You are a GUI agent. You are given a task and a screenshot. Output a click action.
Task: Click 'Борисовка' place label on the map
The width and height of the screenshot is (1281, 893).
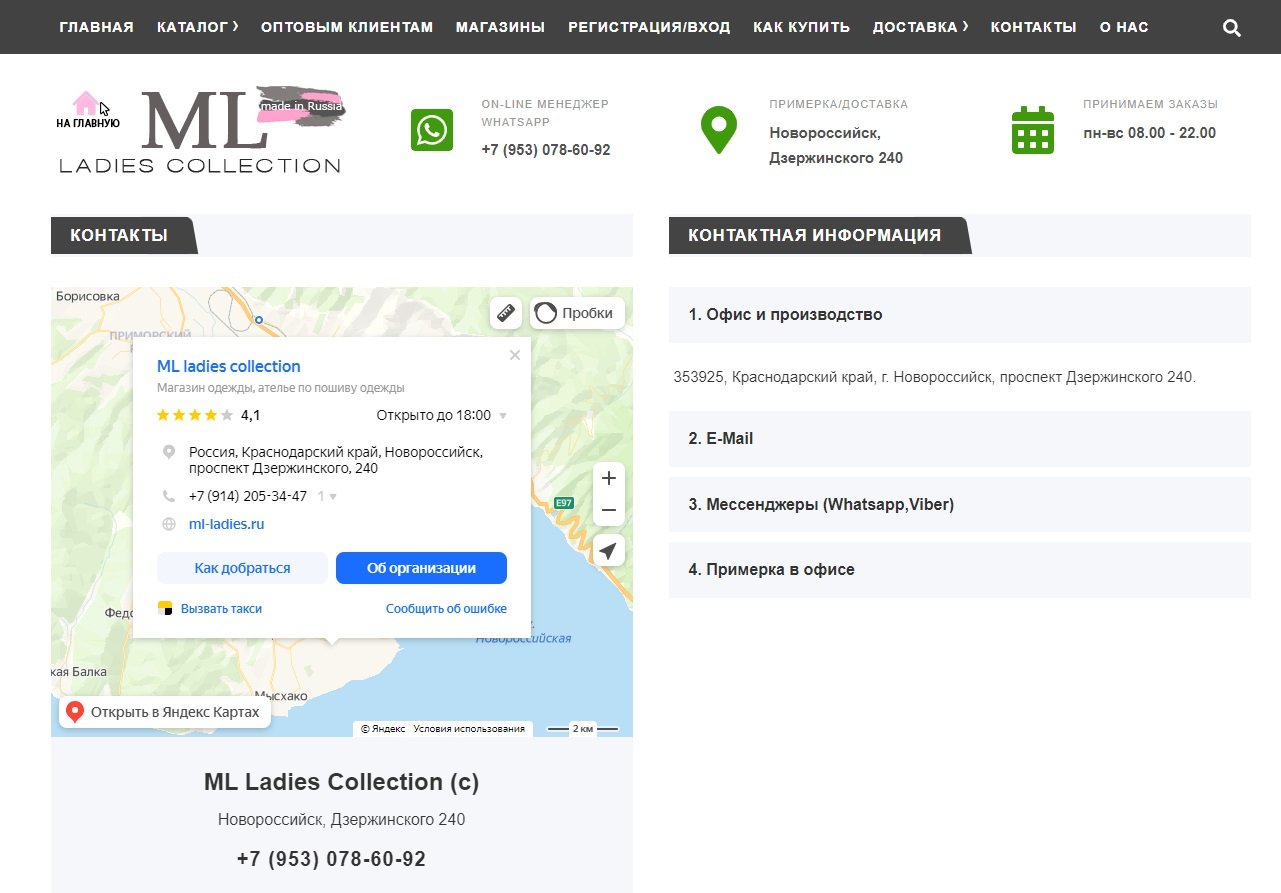[88, 297]
